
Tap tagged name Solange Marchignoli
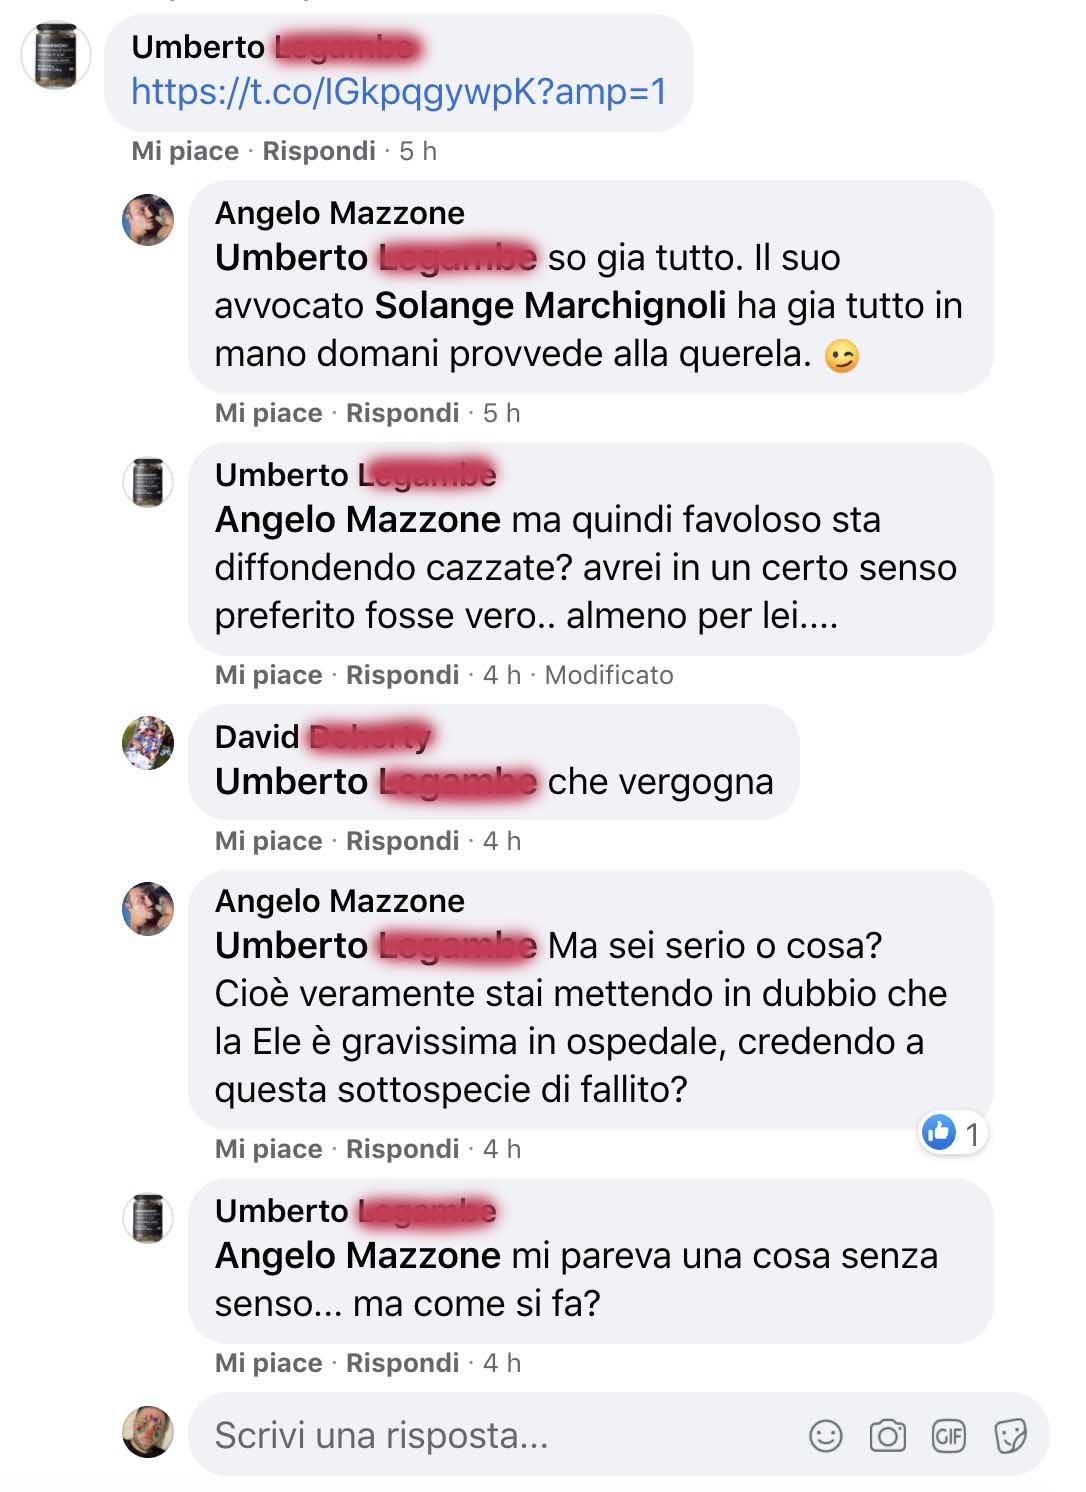click(x=552, y=306)
